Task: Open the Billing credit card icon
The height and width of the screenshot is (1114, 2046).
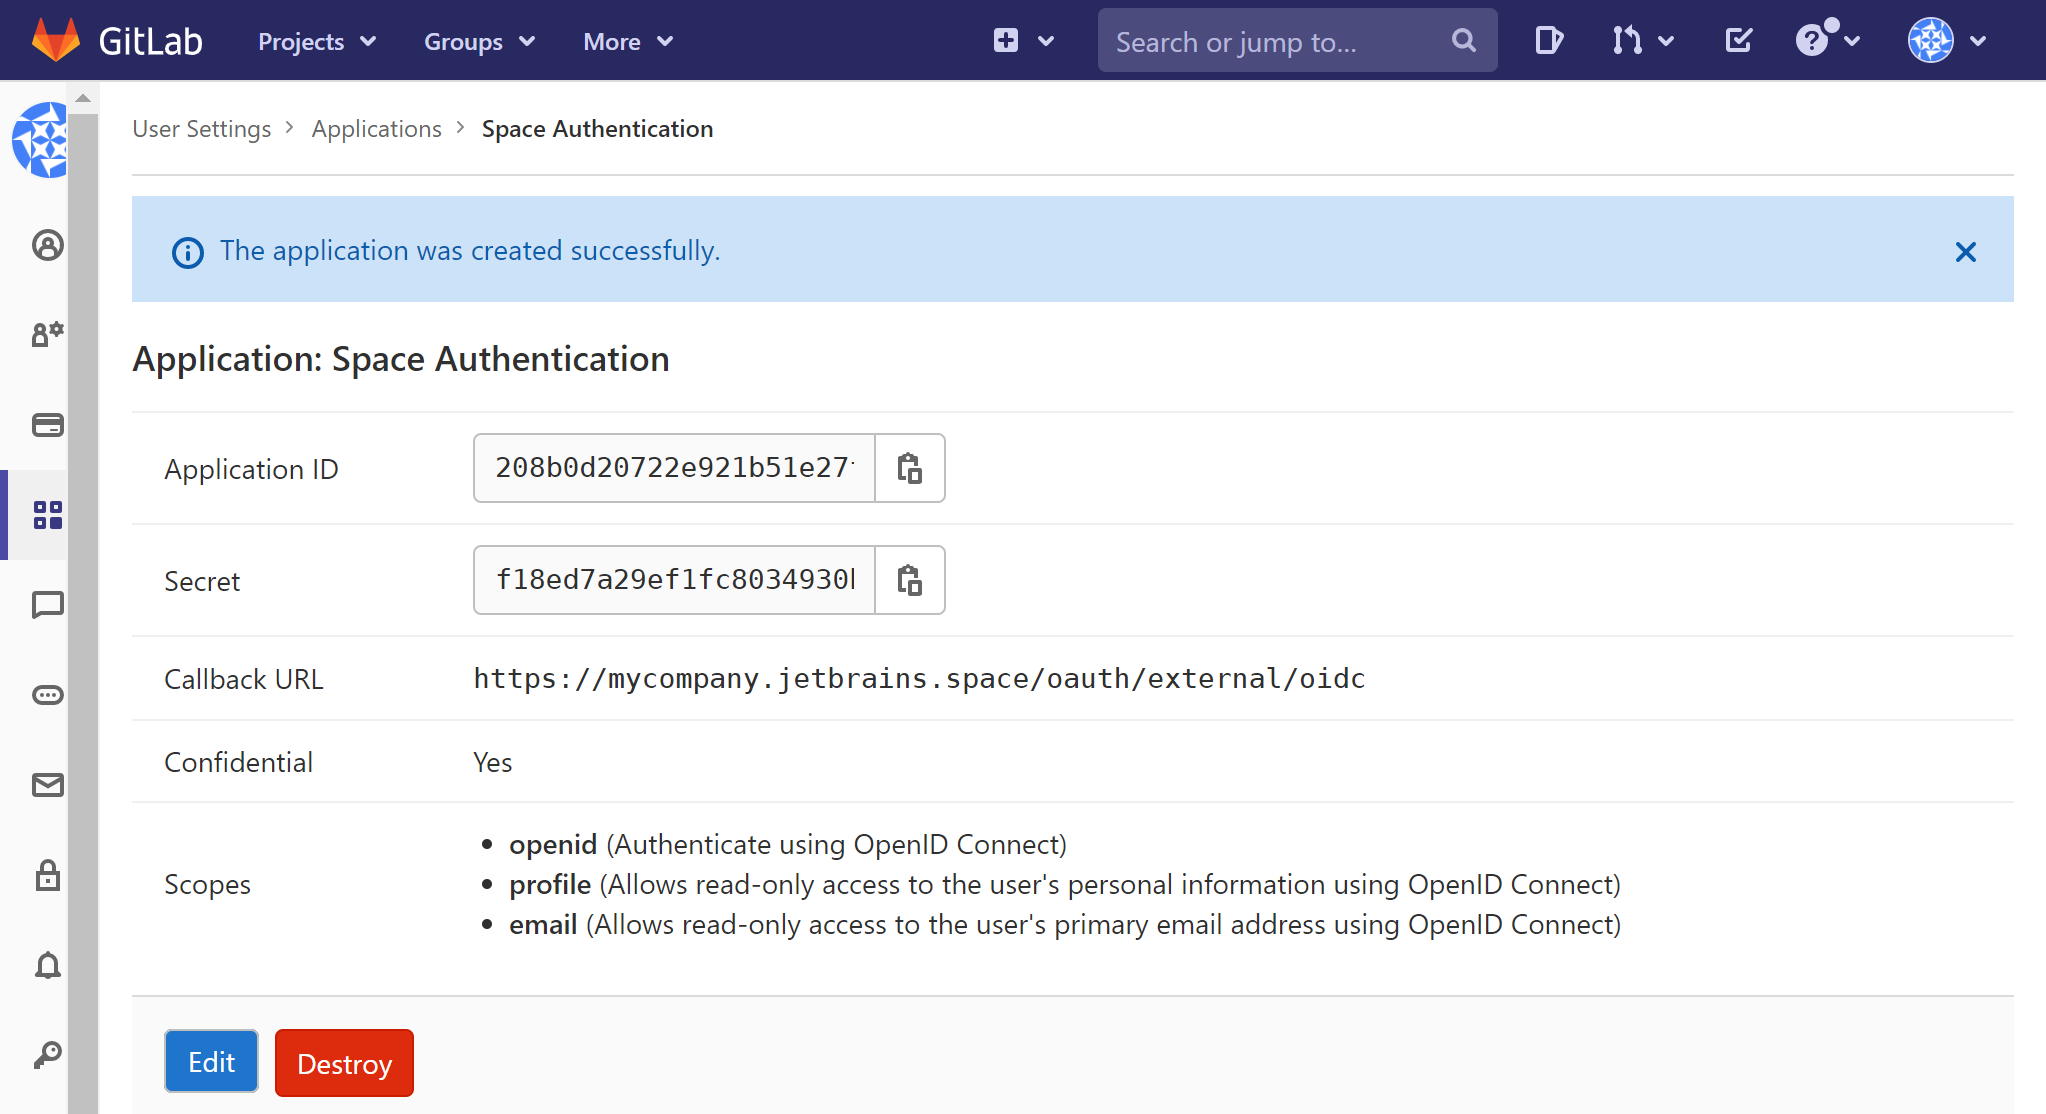Action: tap(46, 425)
